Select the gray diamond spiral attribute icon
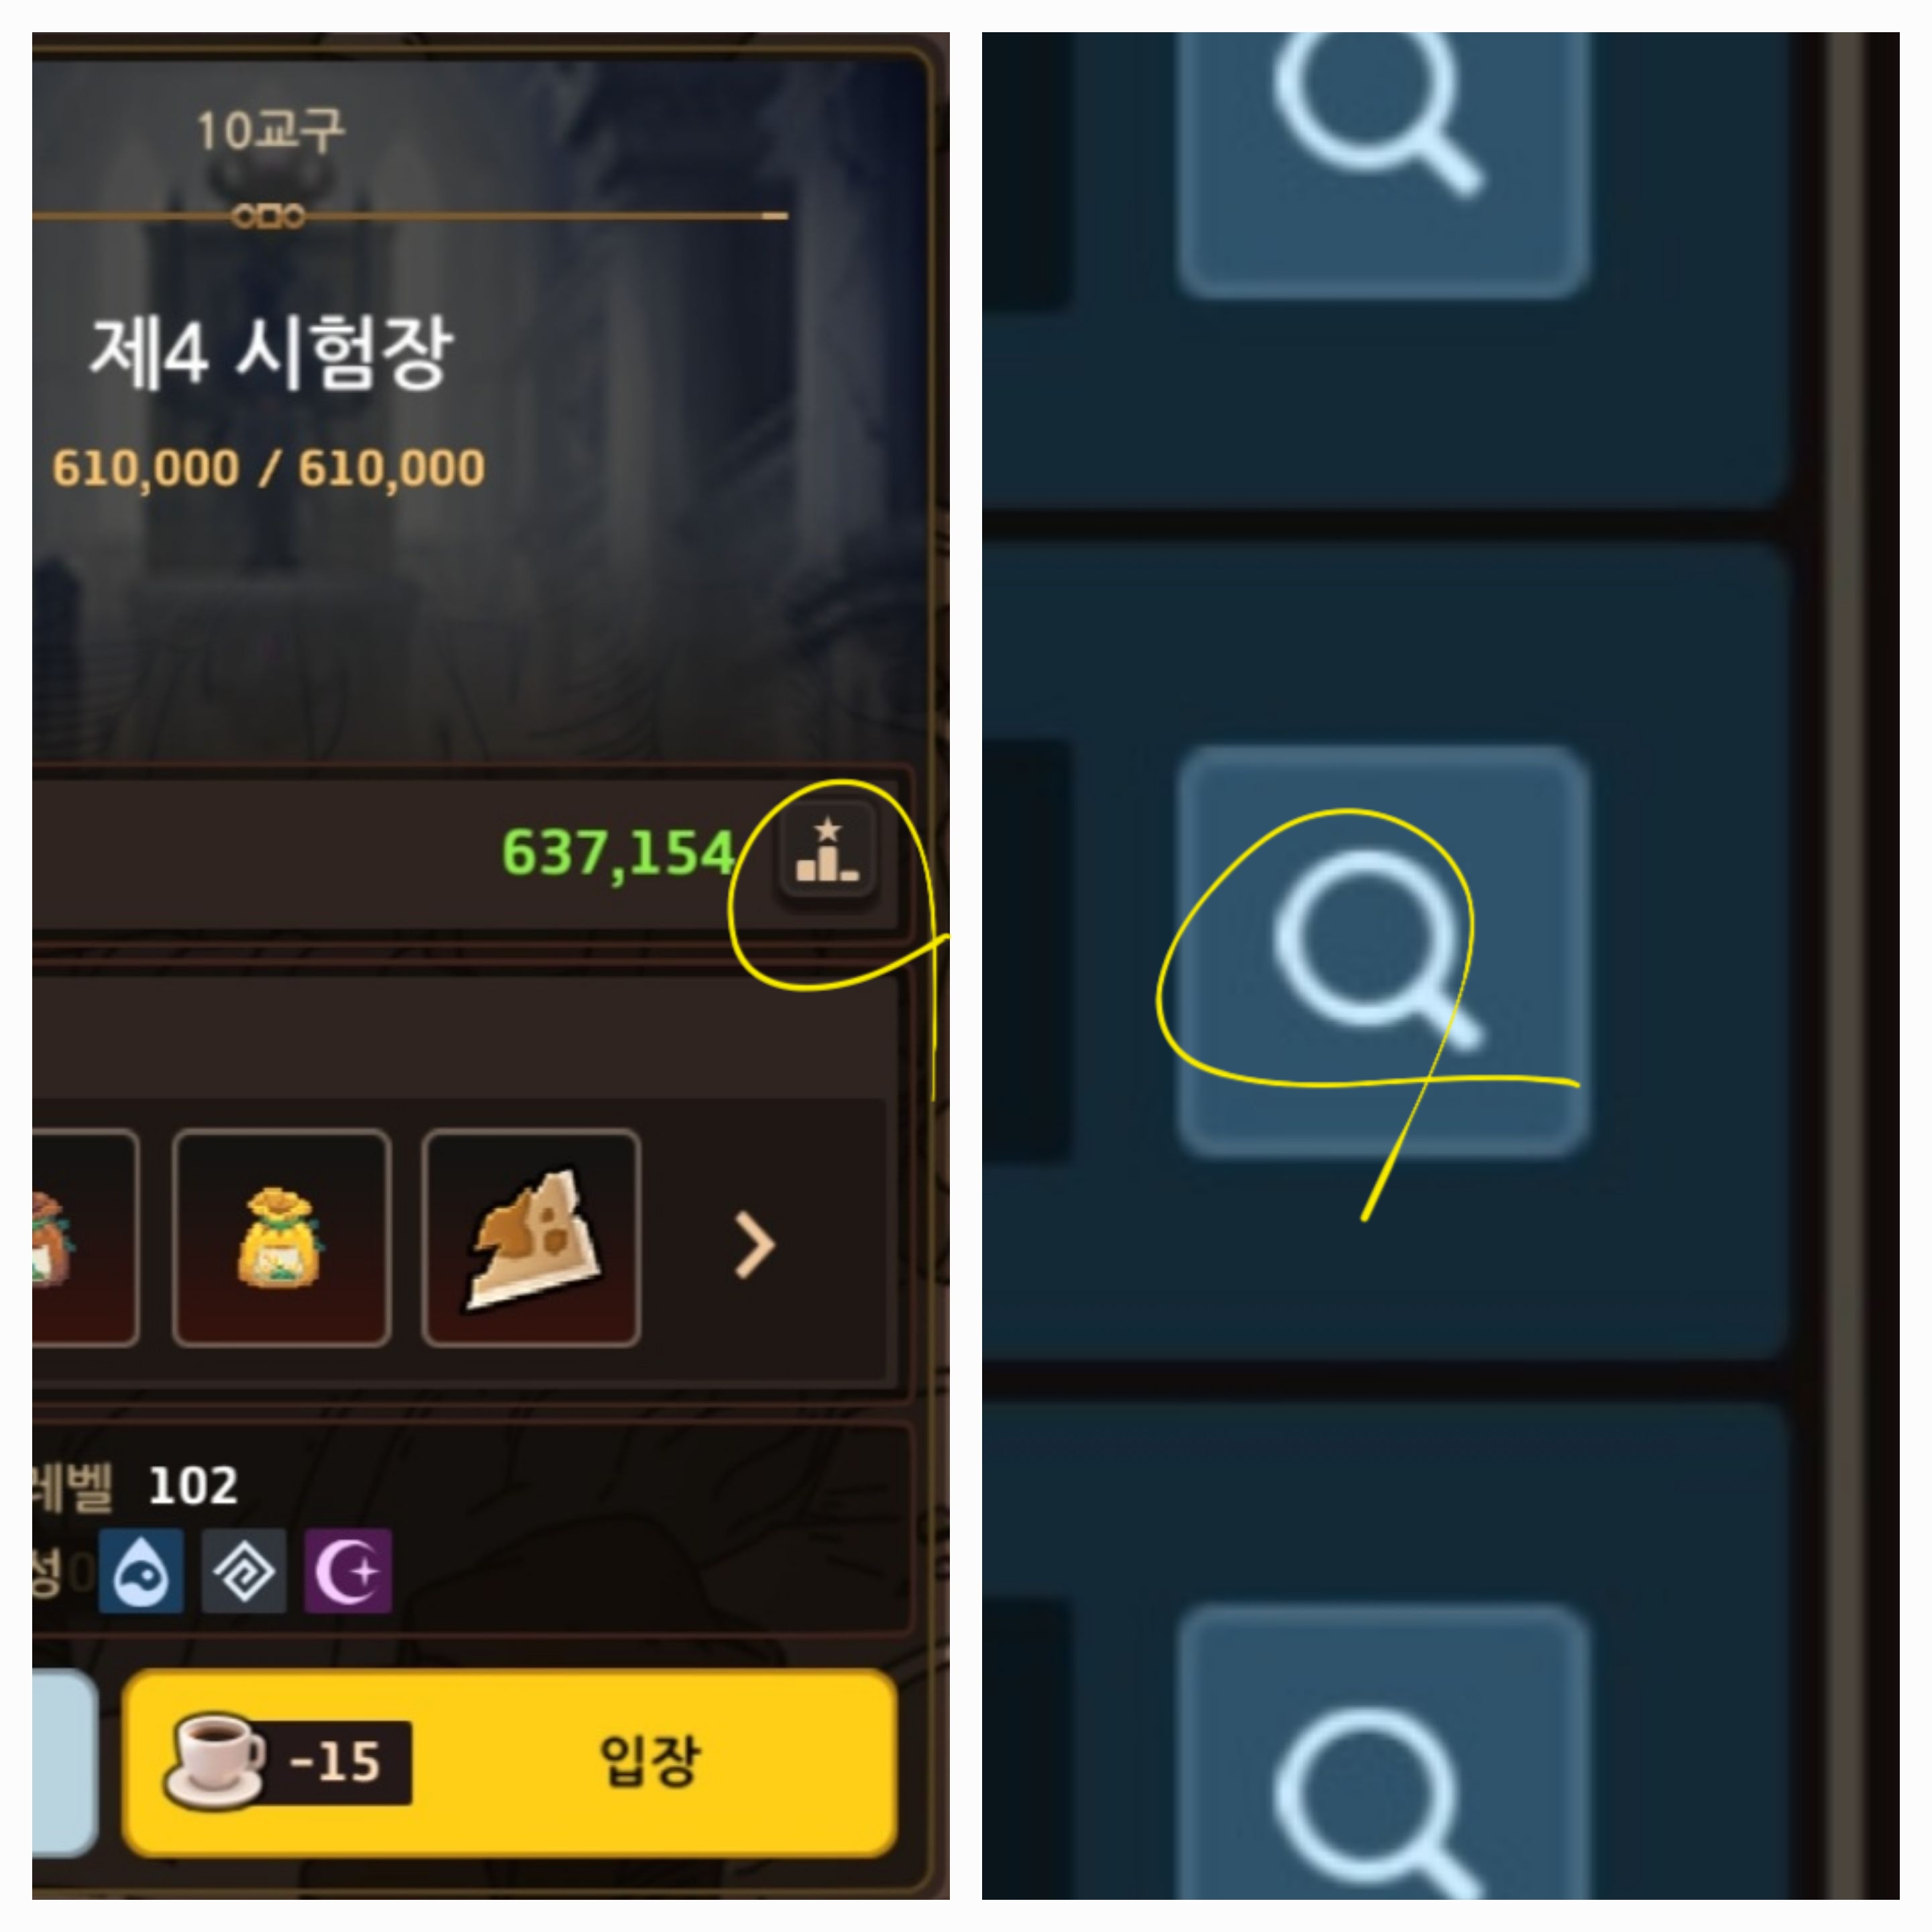 244,1570
